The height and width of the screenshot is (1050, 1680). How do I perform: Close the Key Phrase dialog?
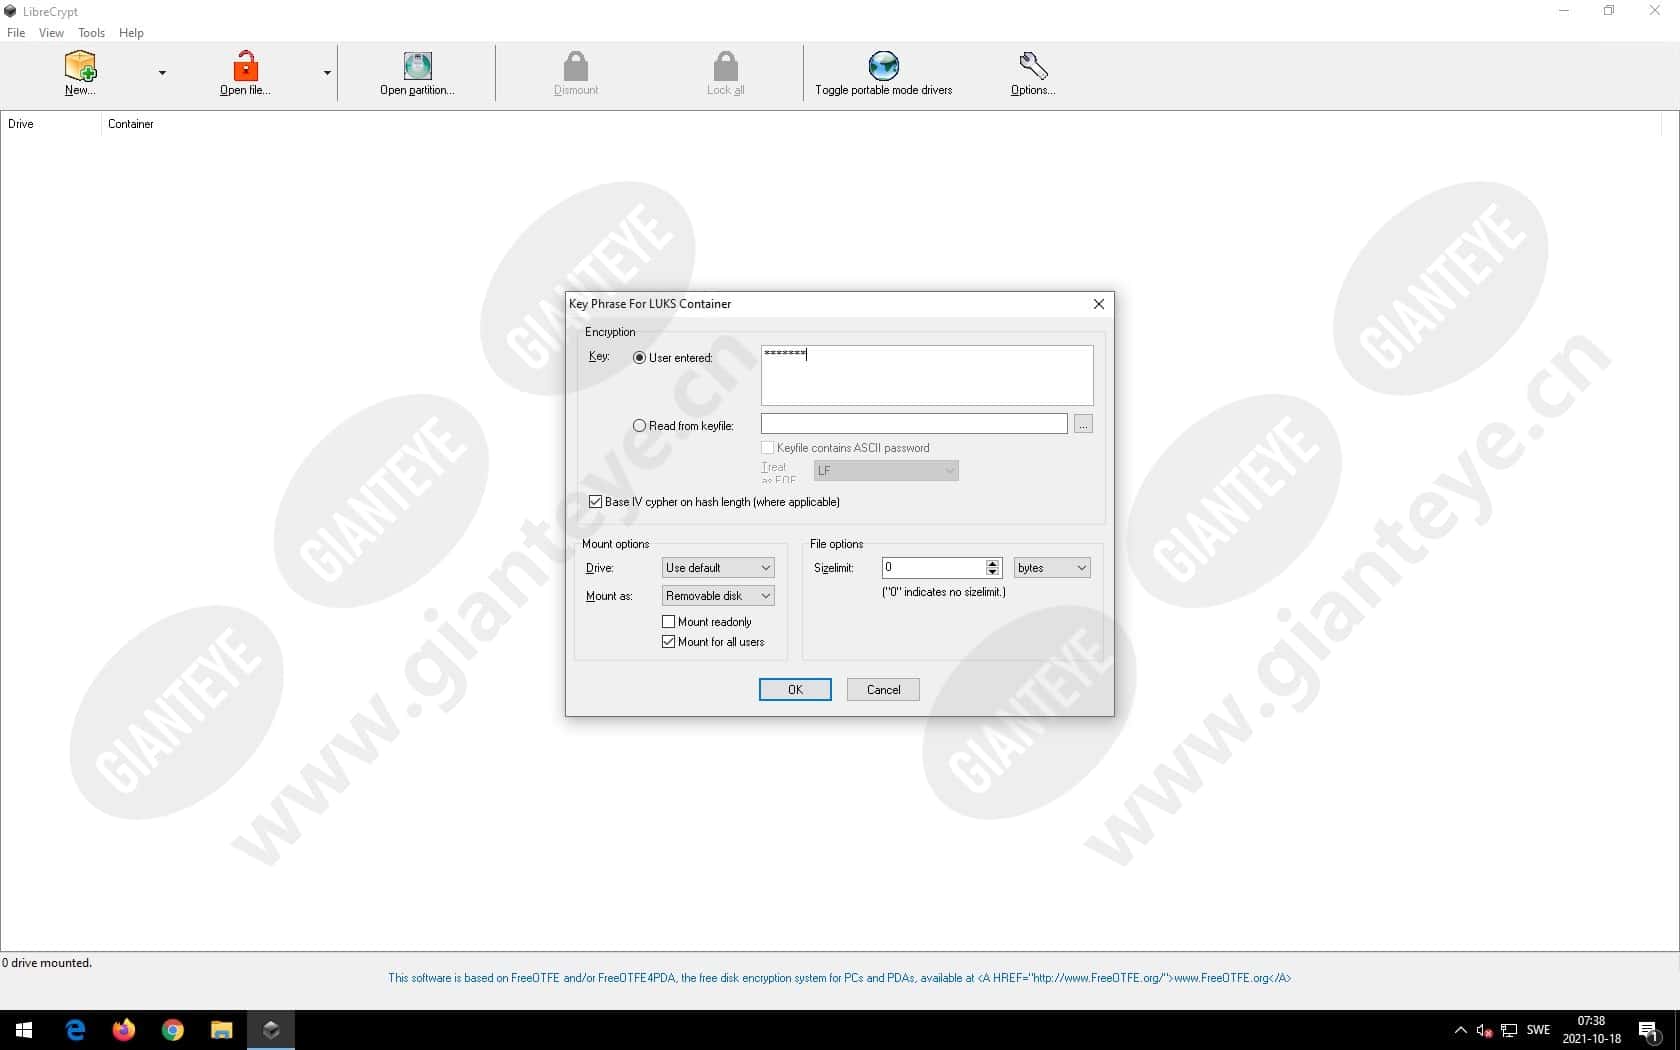pos(1099,304)
